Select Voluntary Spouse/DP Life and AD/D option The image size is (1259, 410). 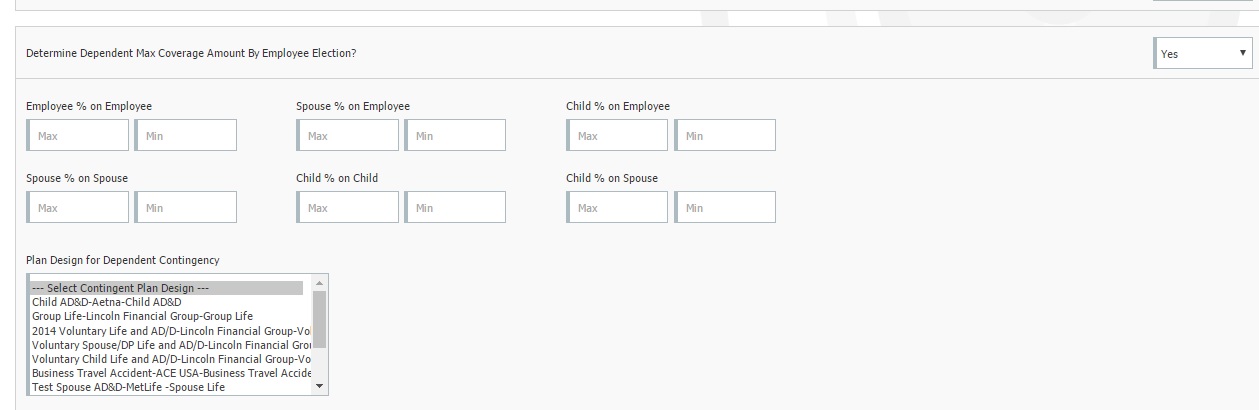tap(171, 344)
